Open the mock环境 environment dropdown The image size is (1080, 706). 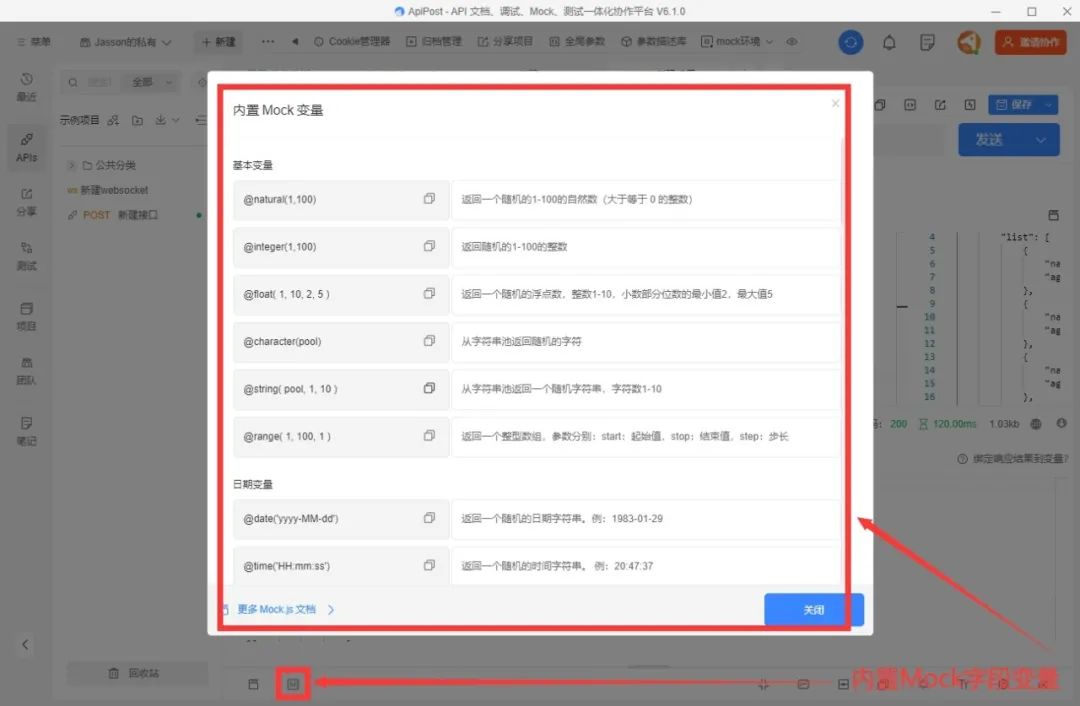click(737, 41)
